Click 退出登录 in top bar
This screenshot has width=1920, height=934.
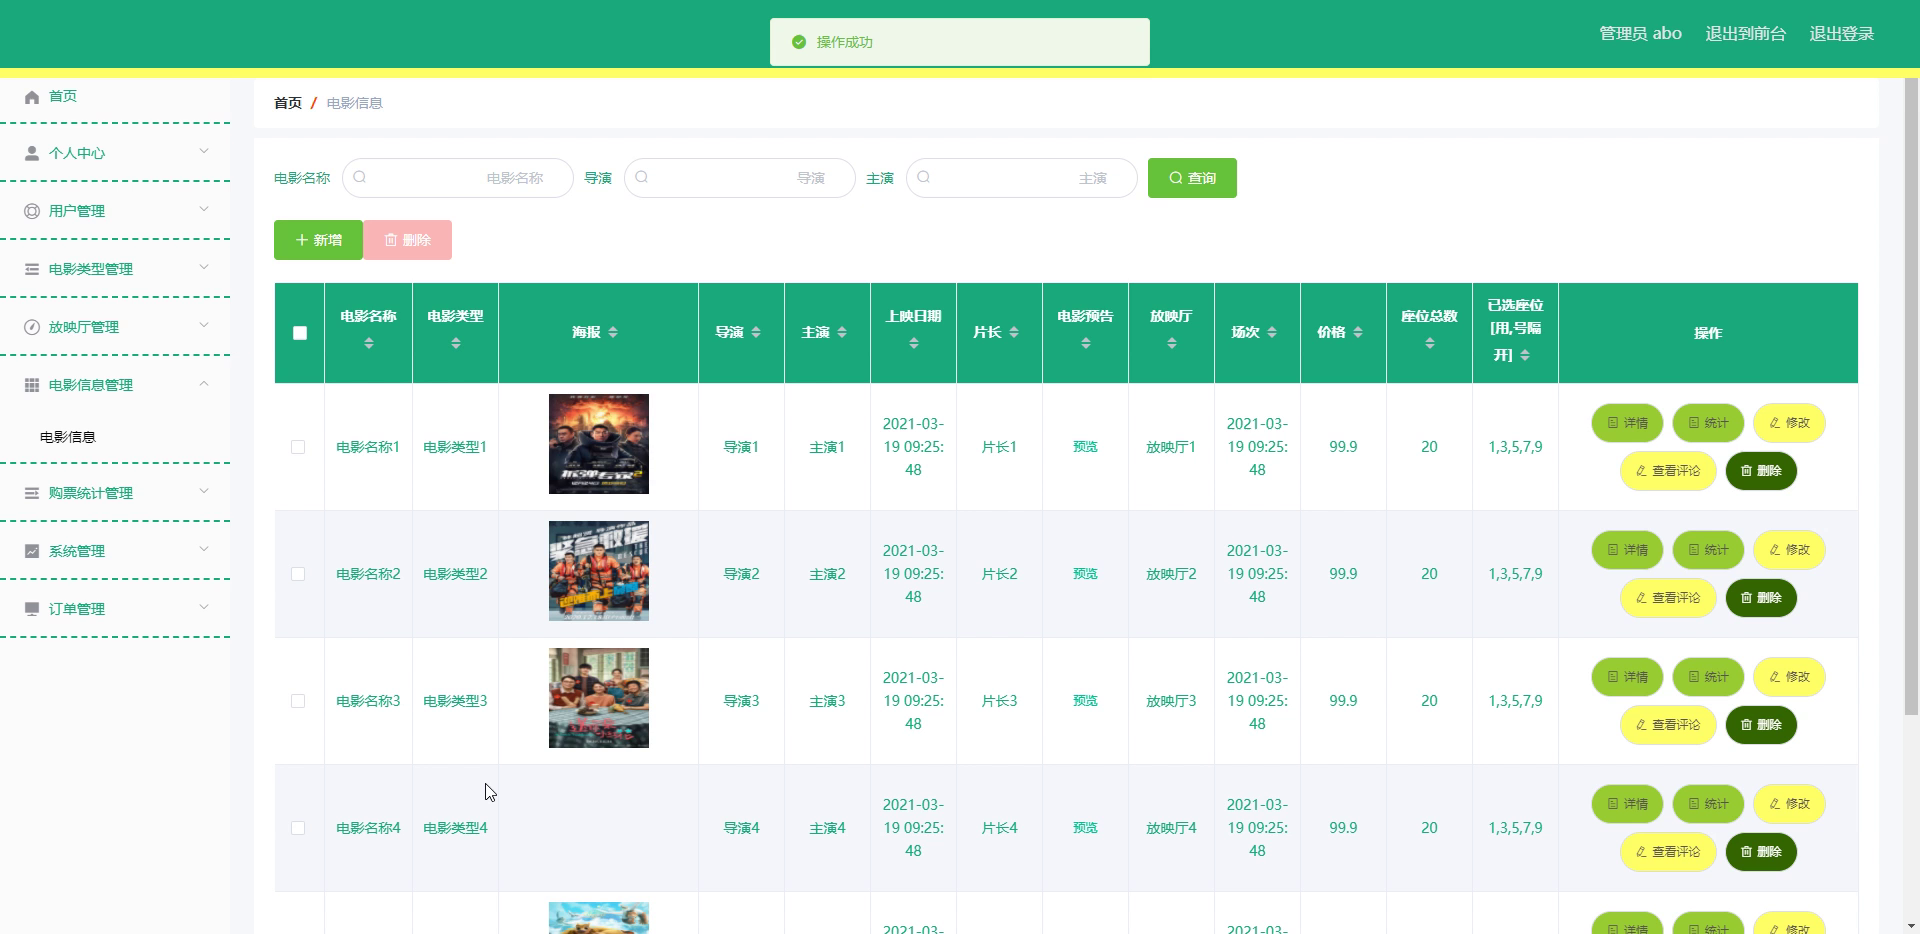tap(1841, 34)
